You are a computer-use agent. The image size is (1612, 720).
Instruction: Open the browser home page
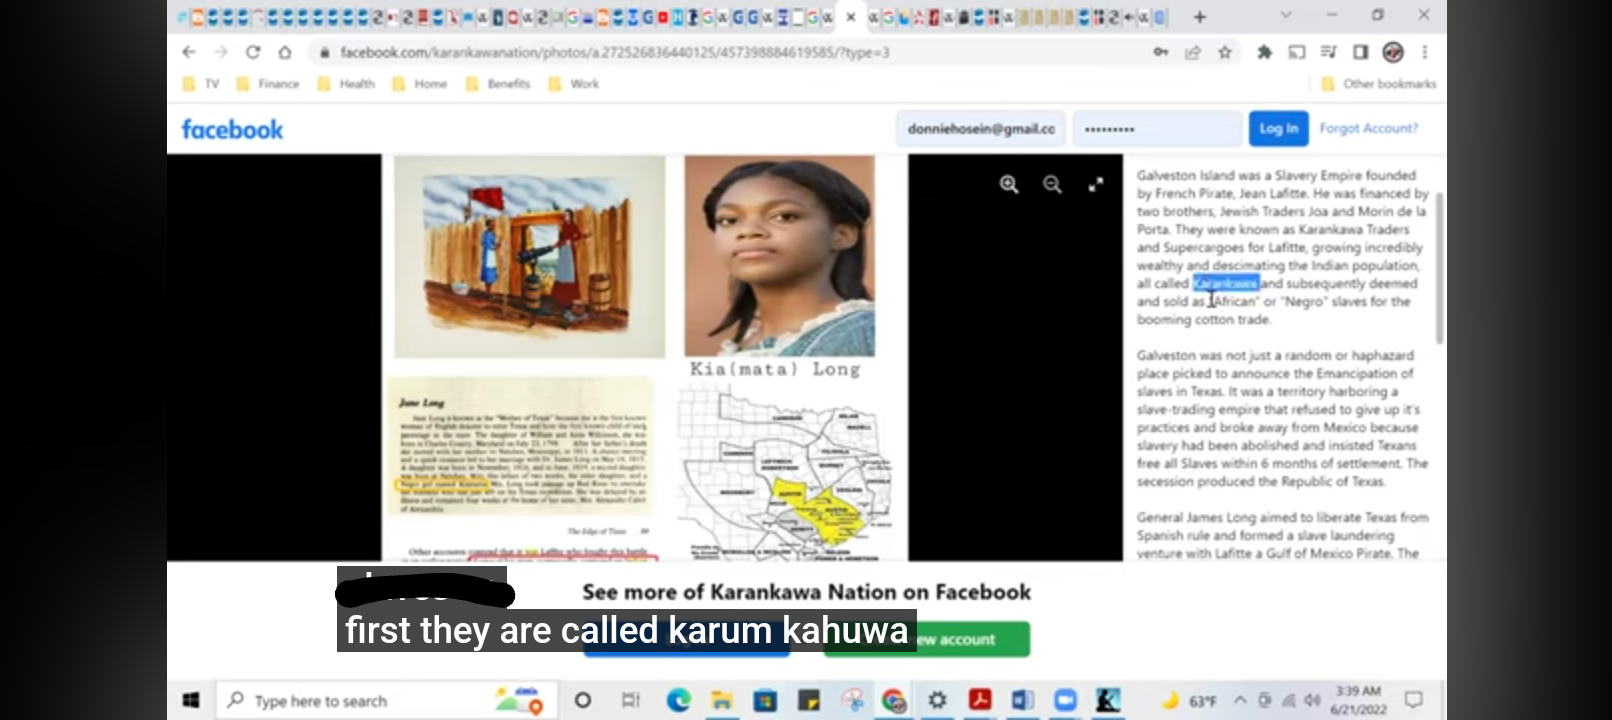coord(285,52)
